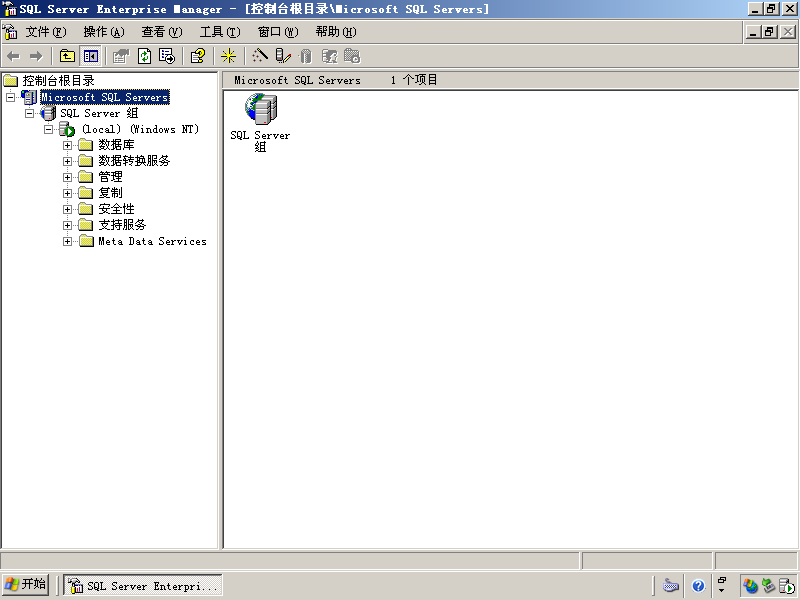Expand the 管理 node
The image size is (800, 600).
pyautogui.click(x=67, y=178)
